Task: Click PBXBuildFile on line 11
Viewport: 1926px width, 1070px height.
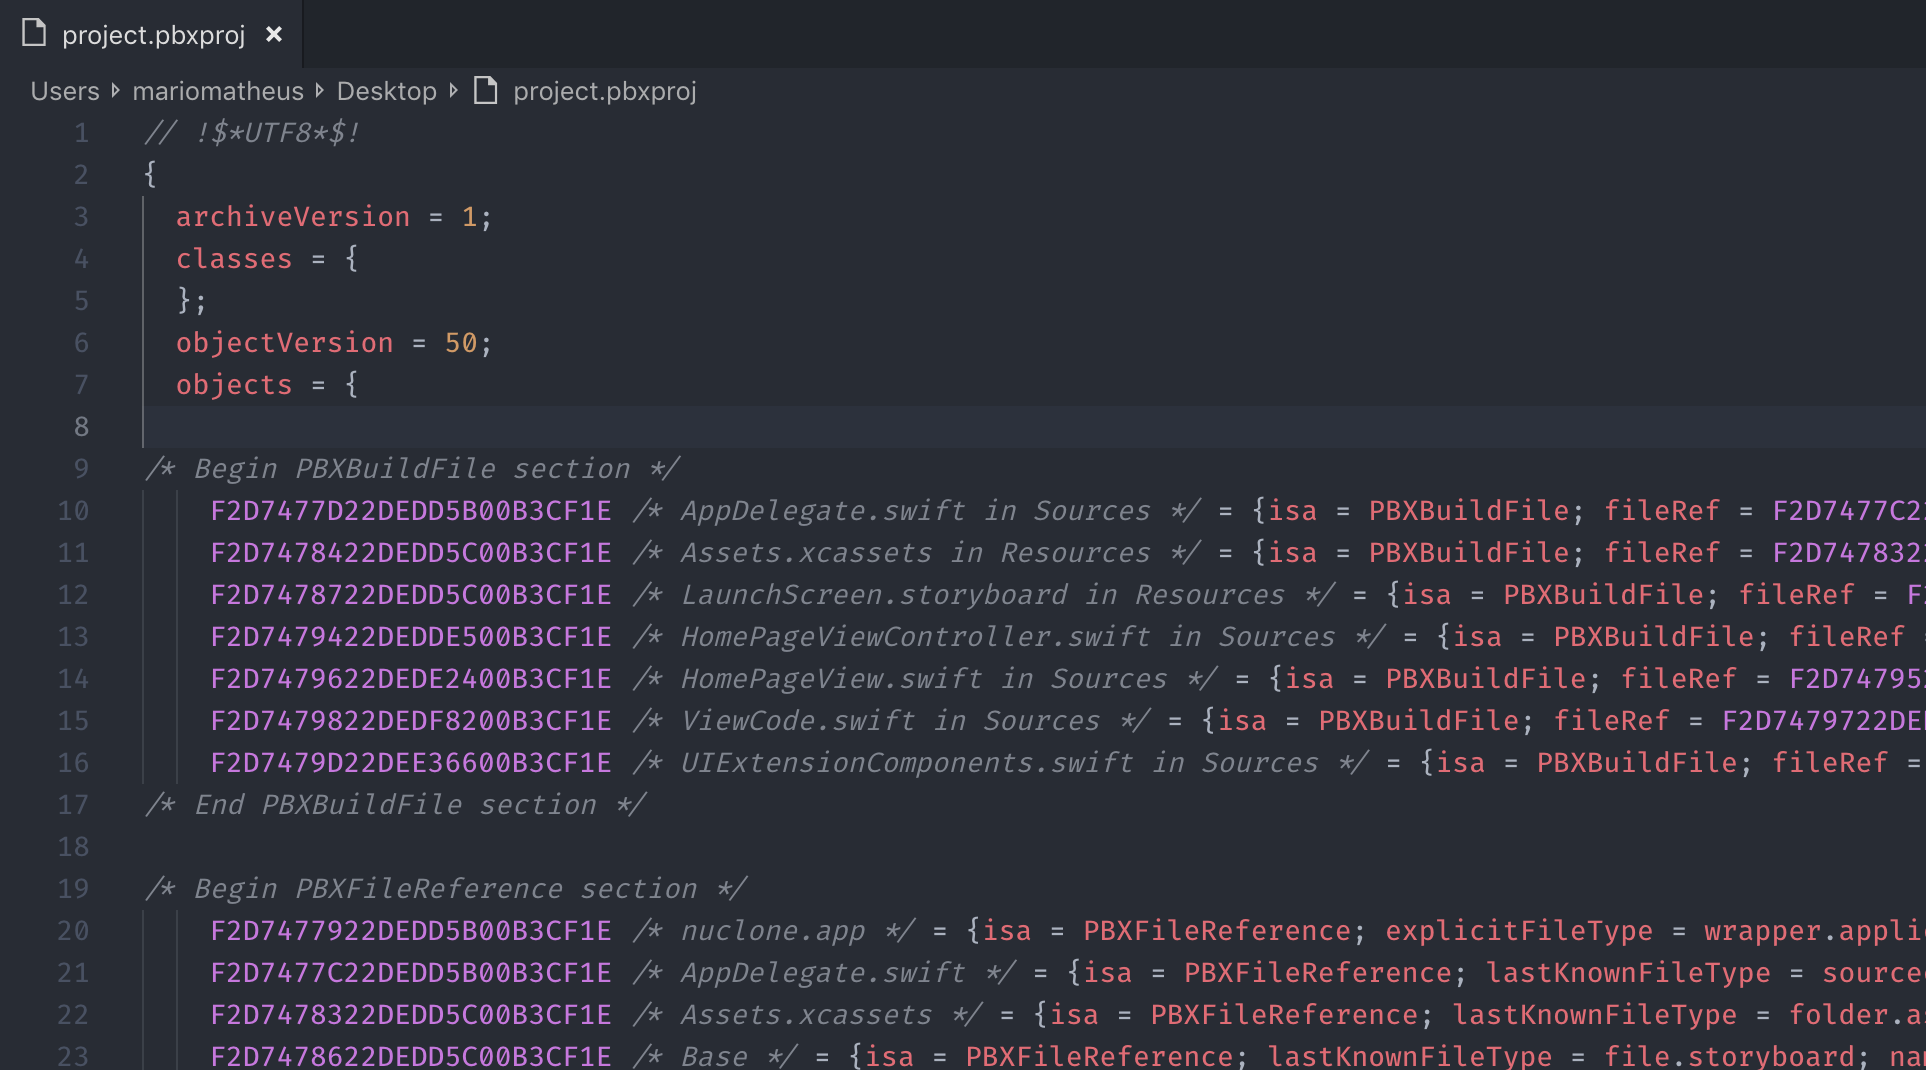Action: click(1469, 553)
